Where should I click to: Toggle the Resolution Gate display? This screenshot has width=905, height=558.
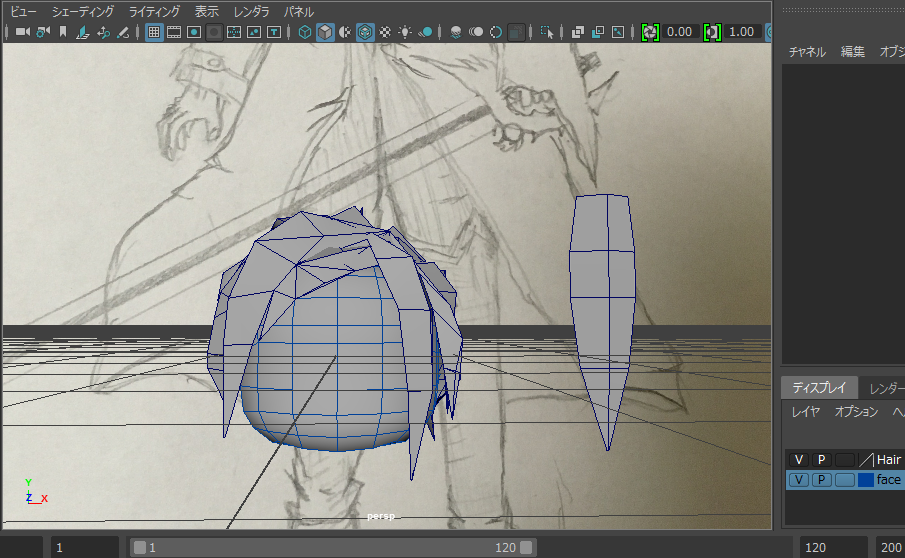click(194, 32)
